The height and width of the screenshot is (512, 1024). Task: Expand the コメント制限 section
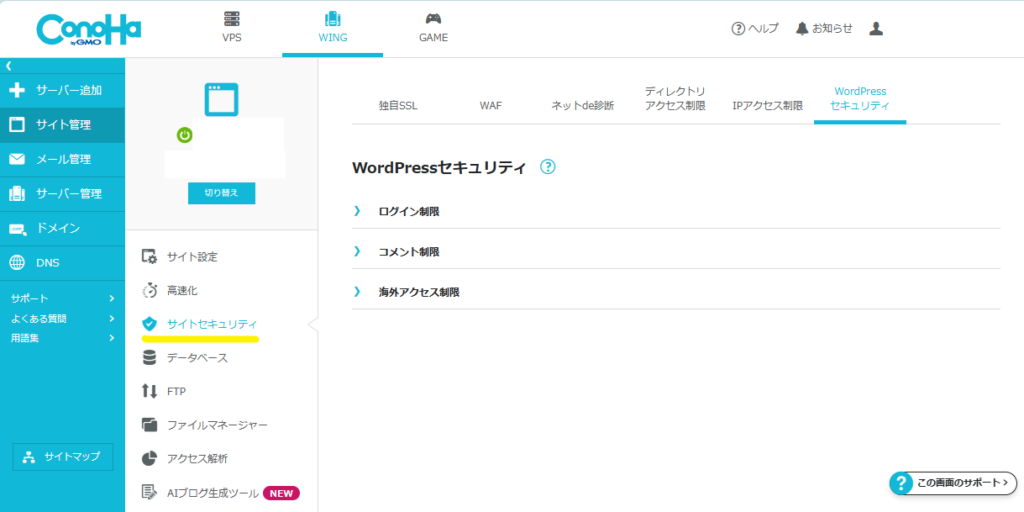tap(676, 251)
